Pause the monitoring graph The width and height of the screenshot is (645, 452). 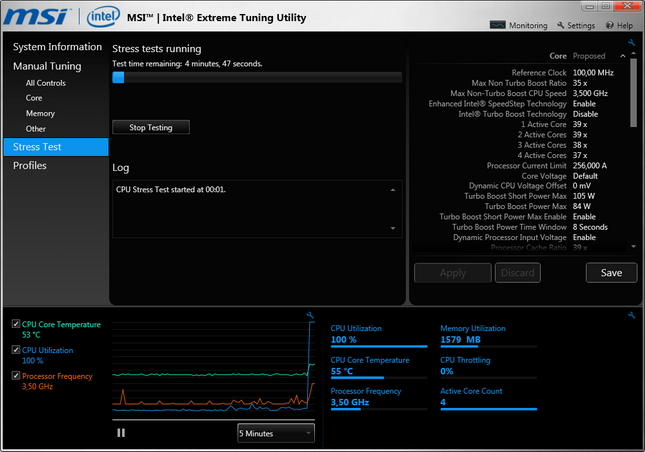click(x=121, y=433)
